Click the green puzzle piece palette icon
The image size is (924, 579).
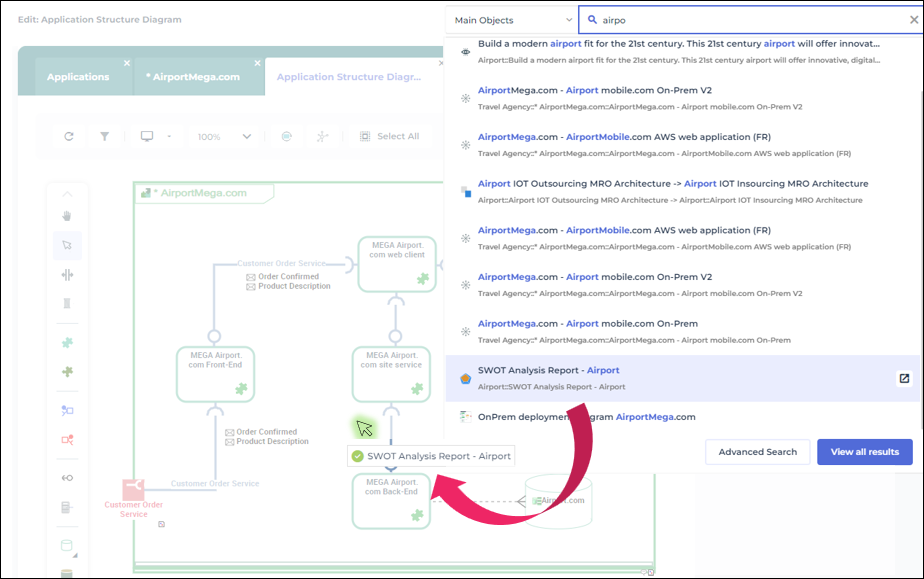tap(67, 343)
